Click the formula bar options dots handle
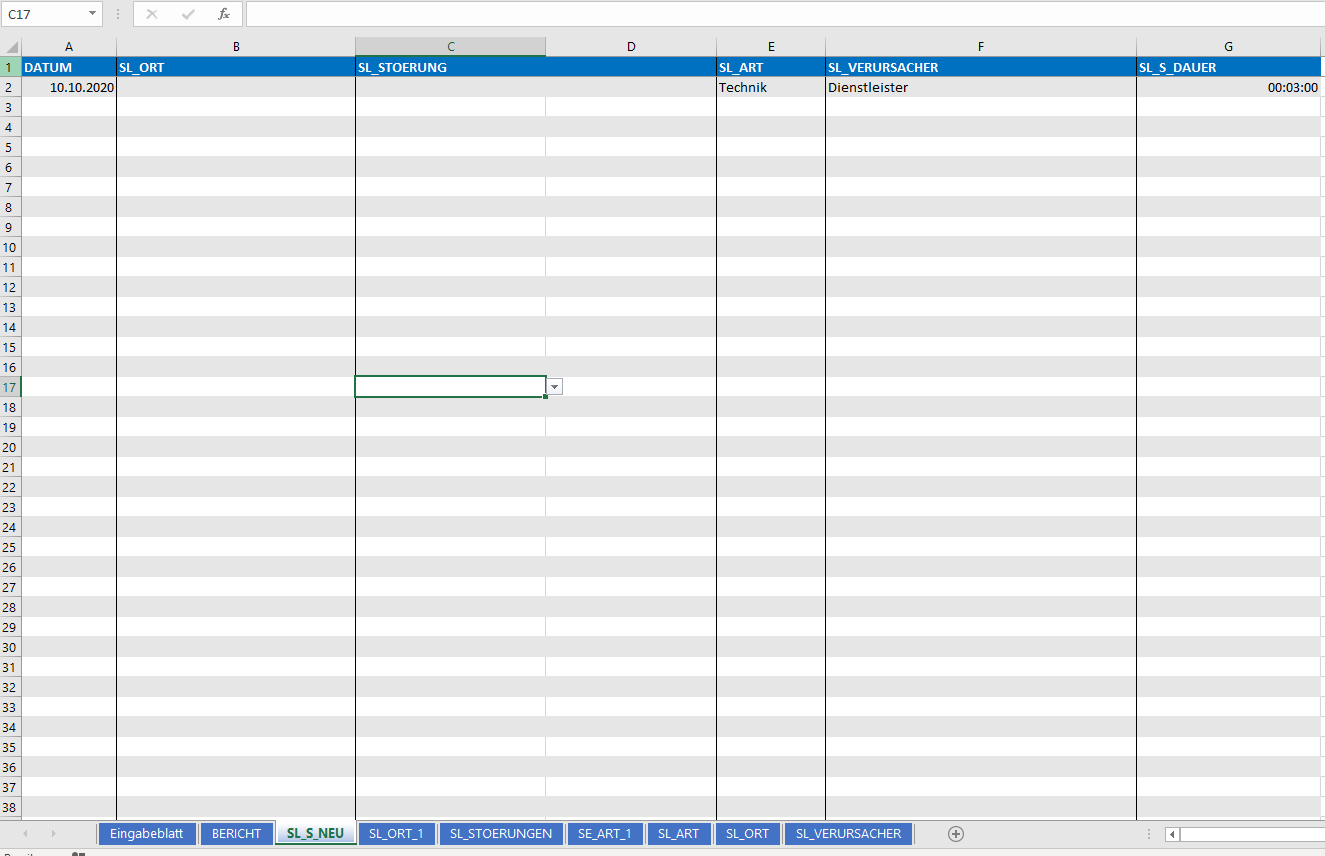The height and width of the screenshot is (856, 1325). coord(119,14)
